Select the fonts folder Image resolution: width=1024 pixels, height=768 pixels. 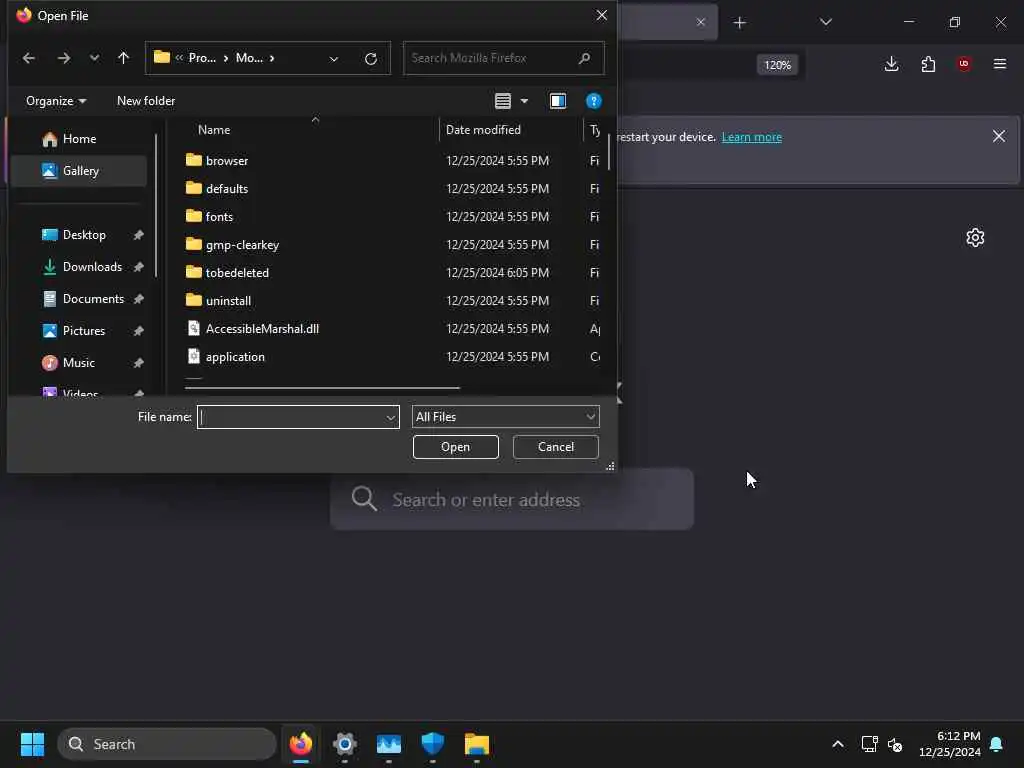pos(219,217)
